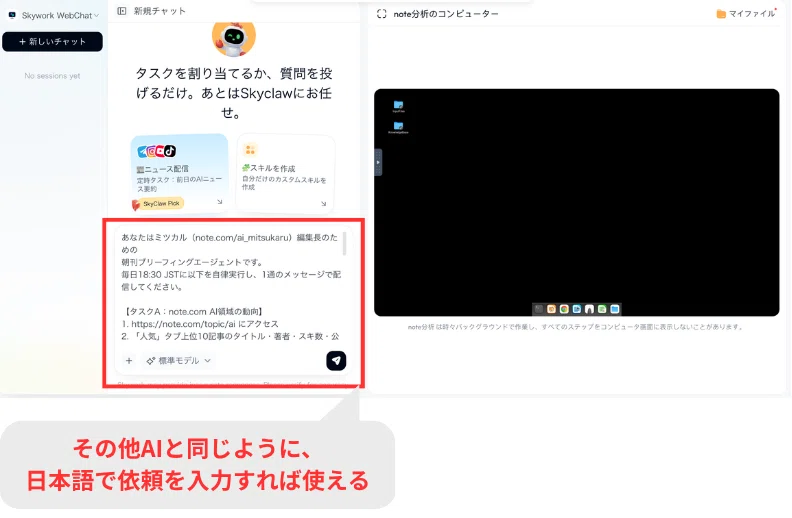Click the Skywork logo icon

pyautogui.click(x=12, y=15)
